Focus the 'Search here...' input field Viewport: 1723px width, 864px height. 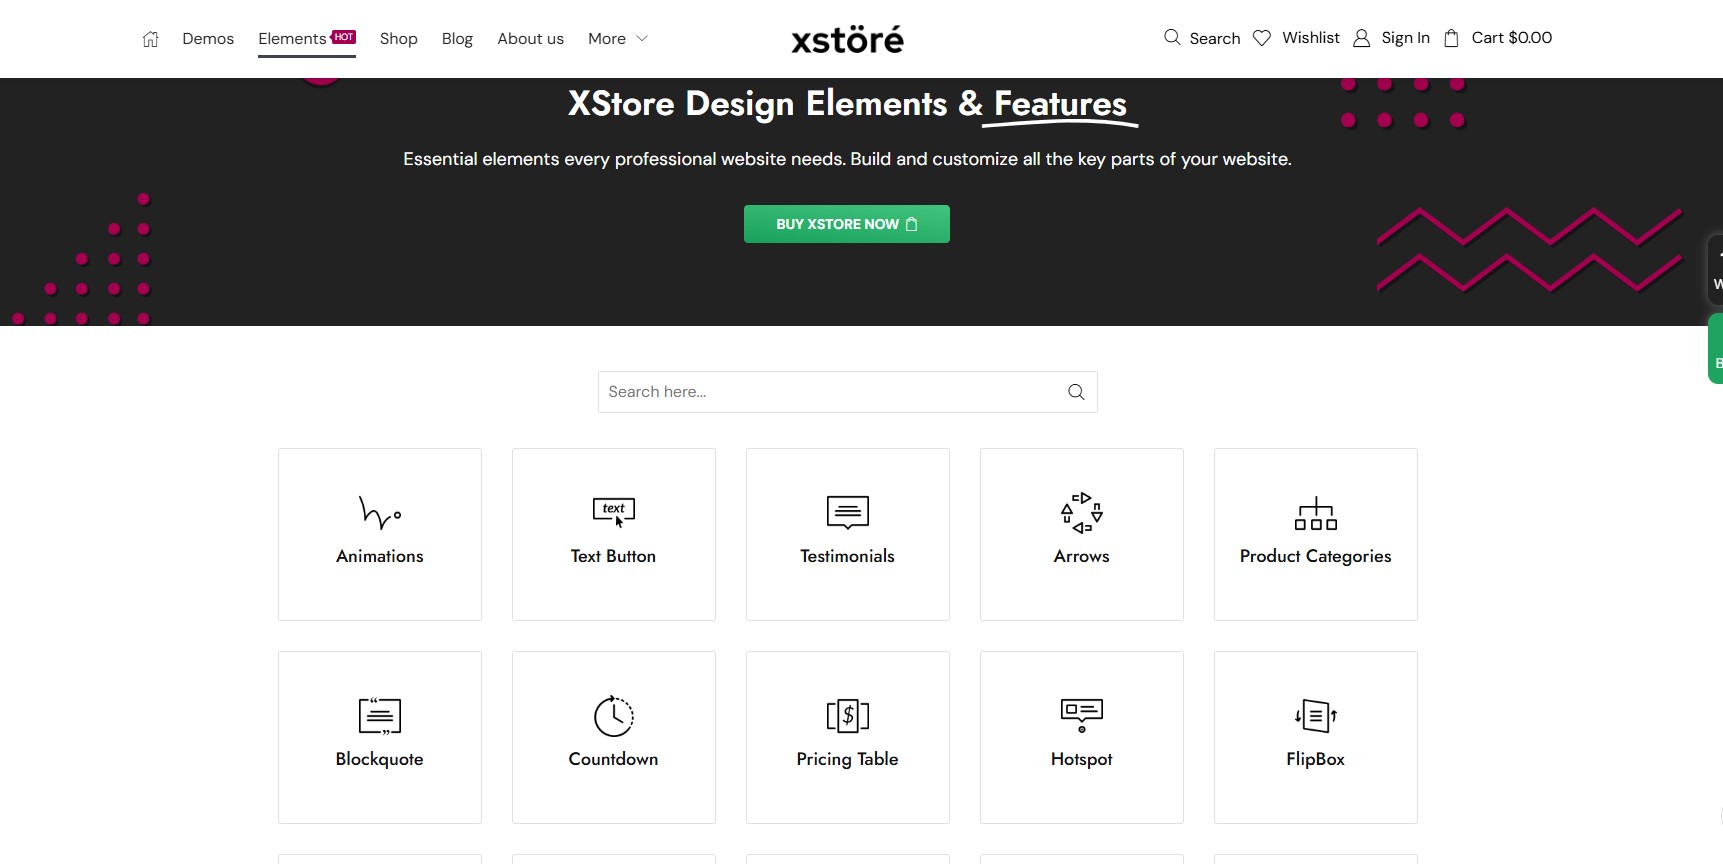coord(834,392)
